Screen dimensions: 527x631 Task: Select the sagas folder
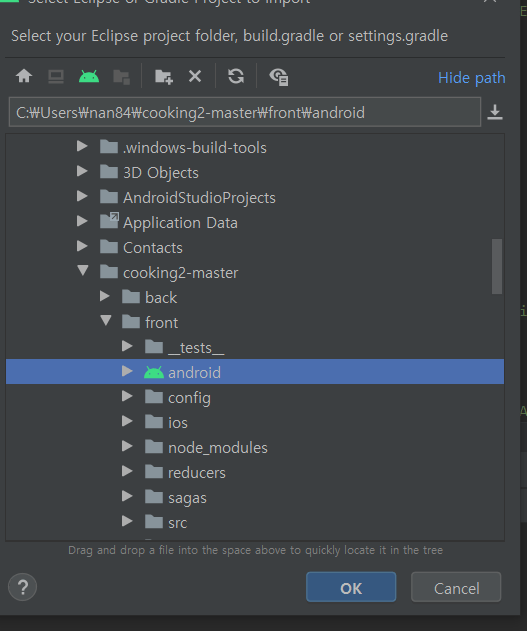point(255,497)
